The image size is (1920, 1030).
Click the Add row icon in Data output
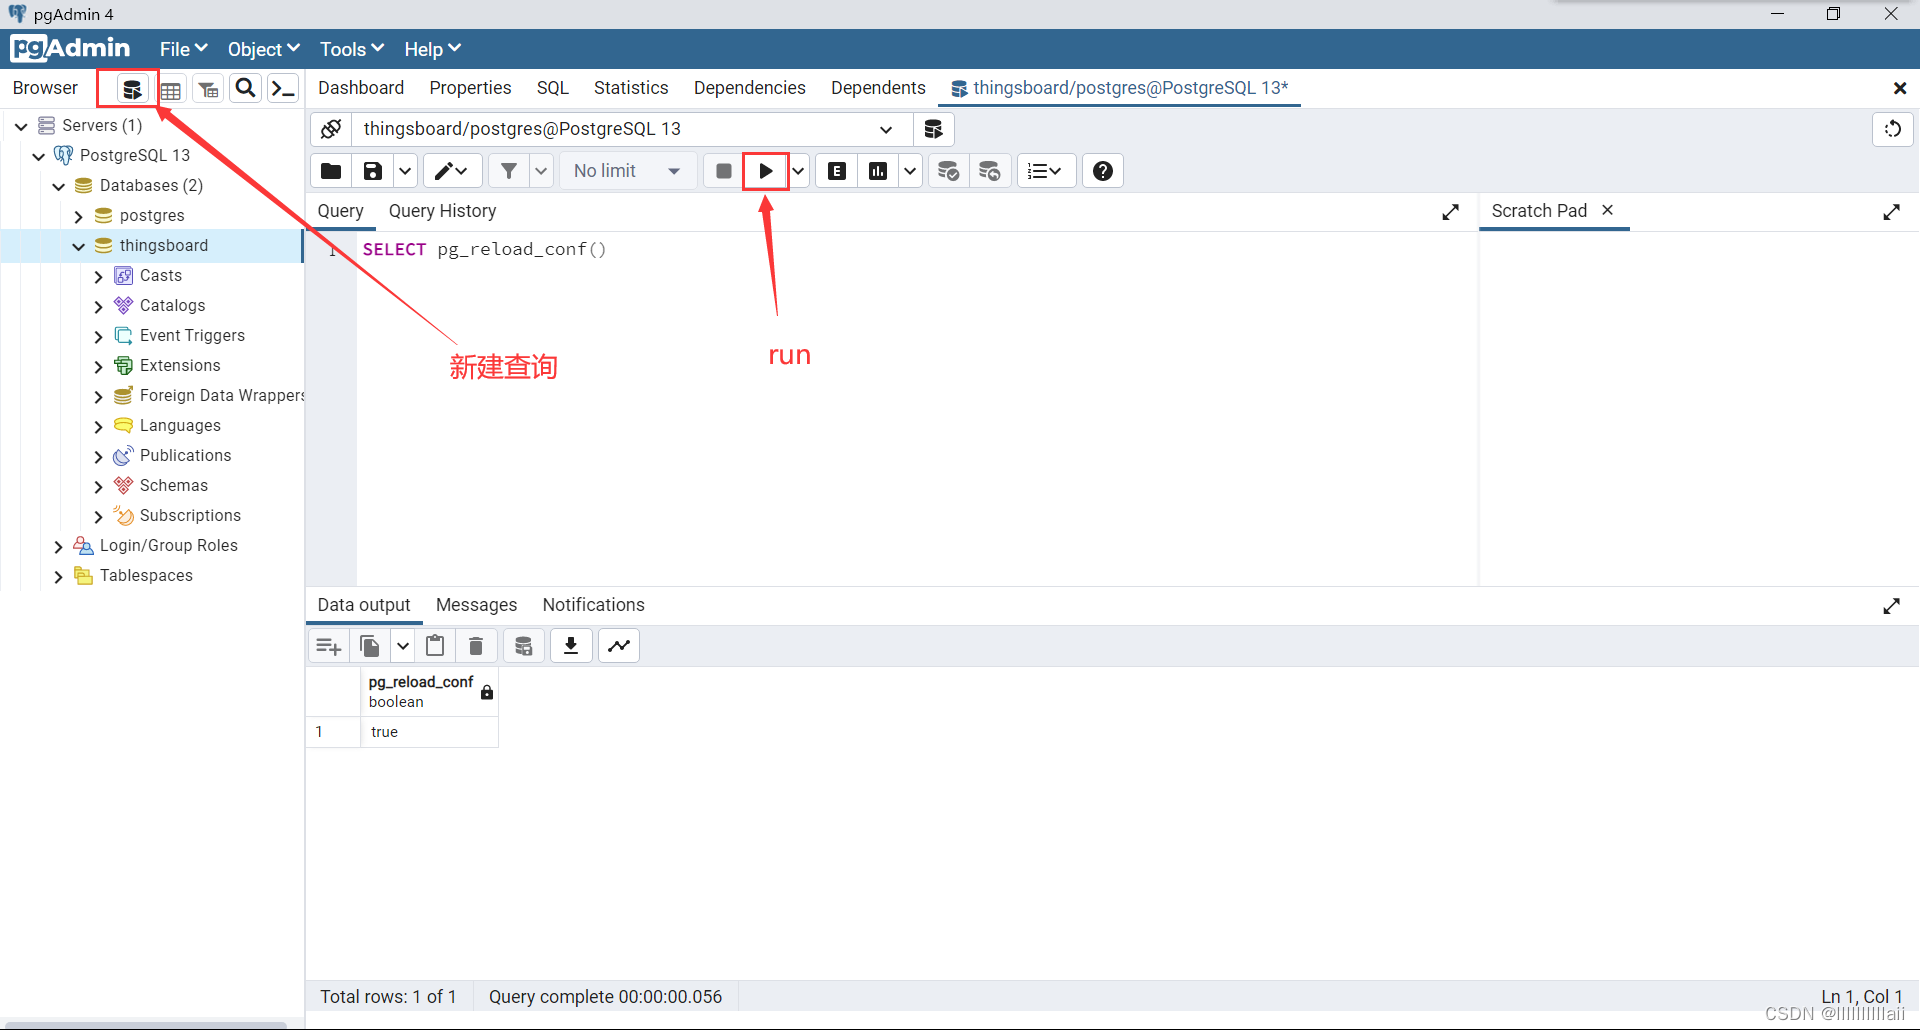coord(328,646)
